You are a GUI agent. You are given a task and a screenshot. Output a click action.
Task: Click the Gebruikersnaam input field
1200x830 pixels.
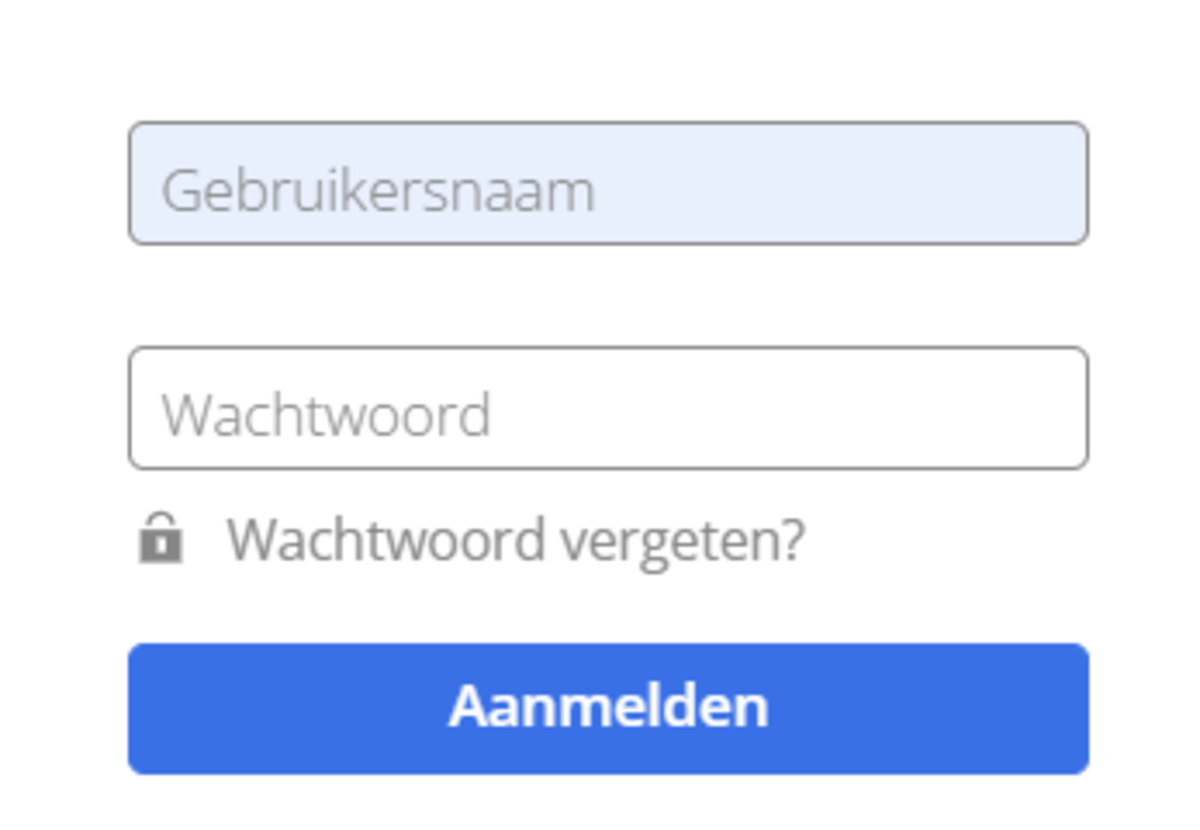[608, 184]
